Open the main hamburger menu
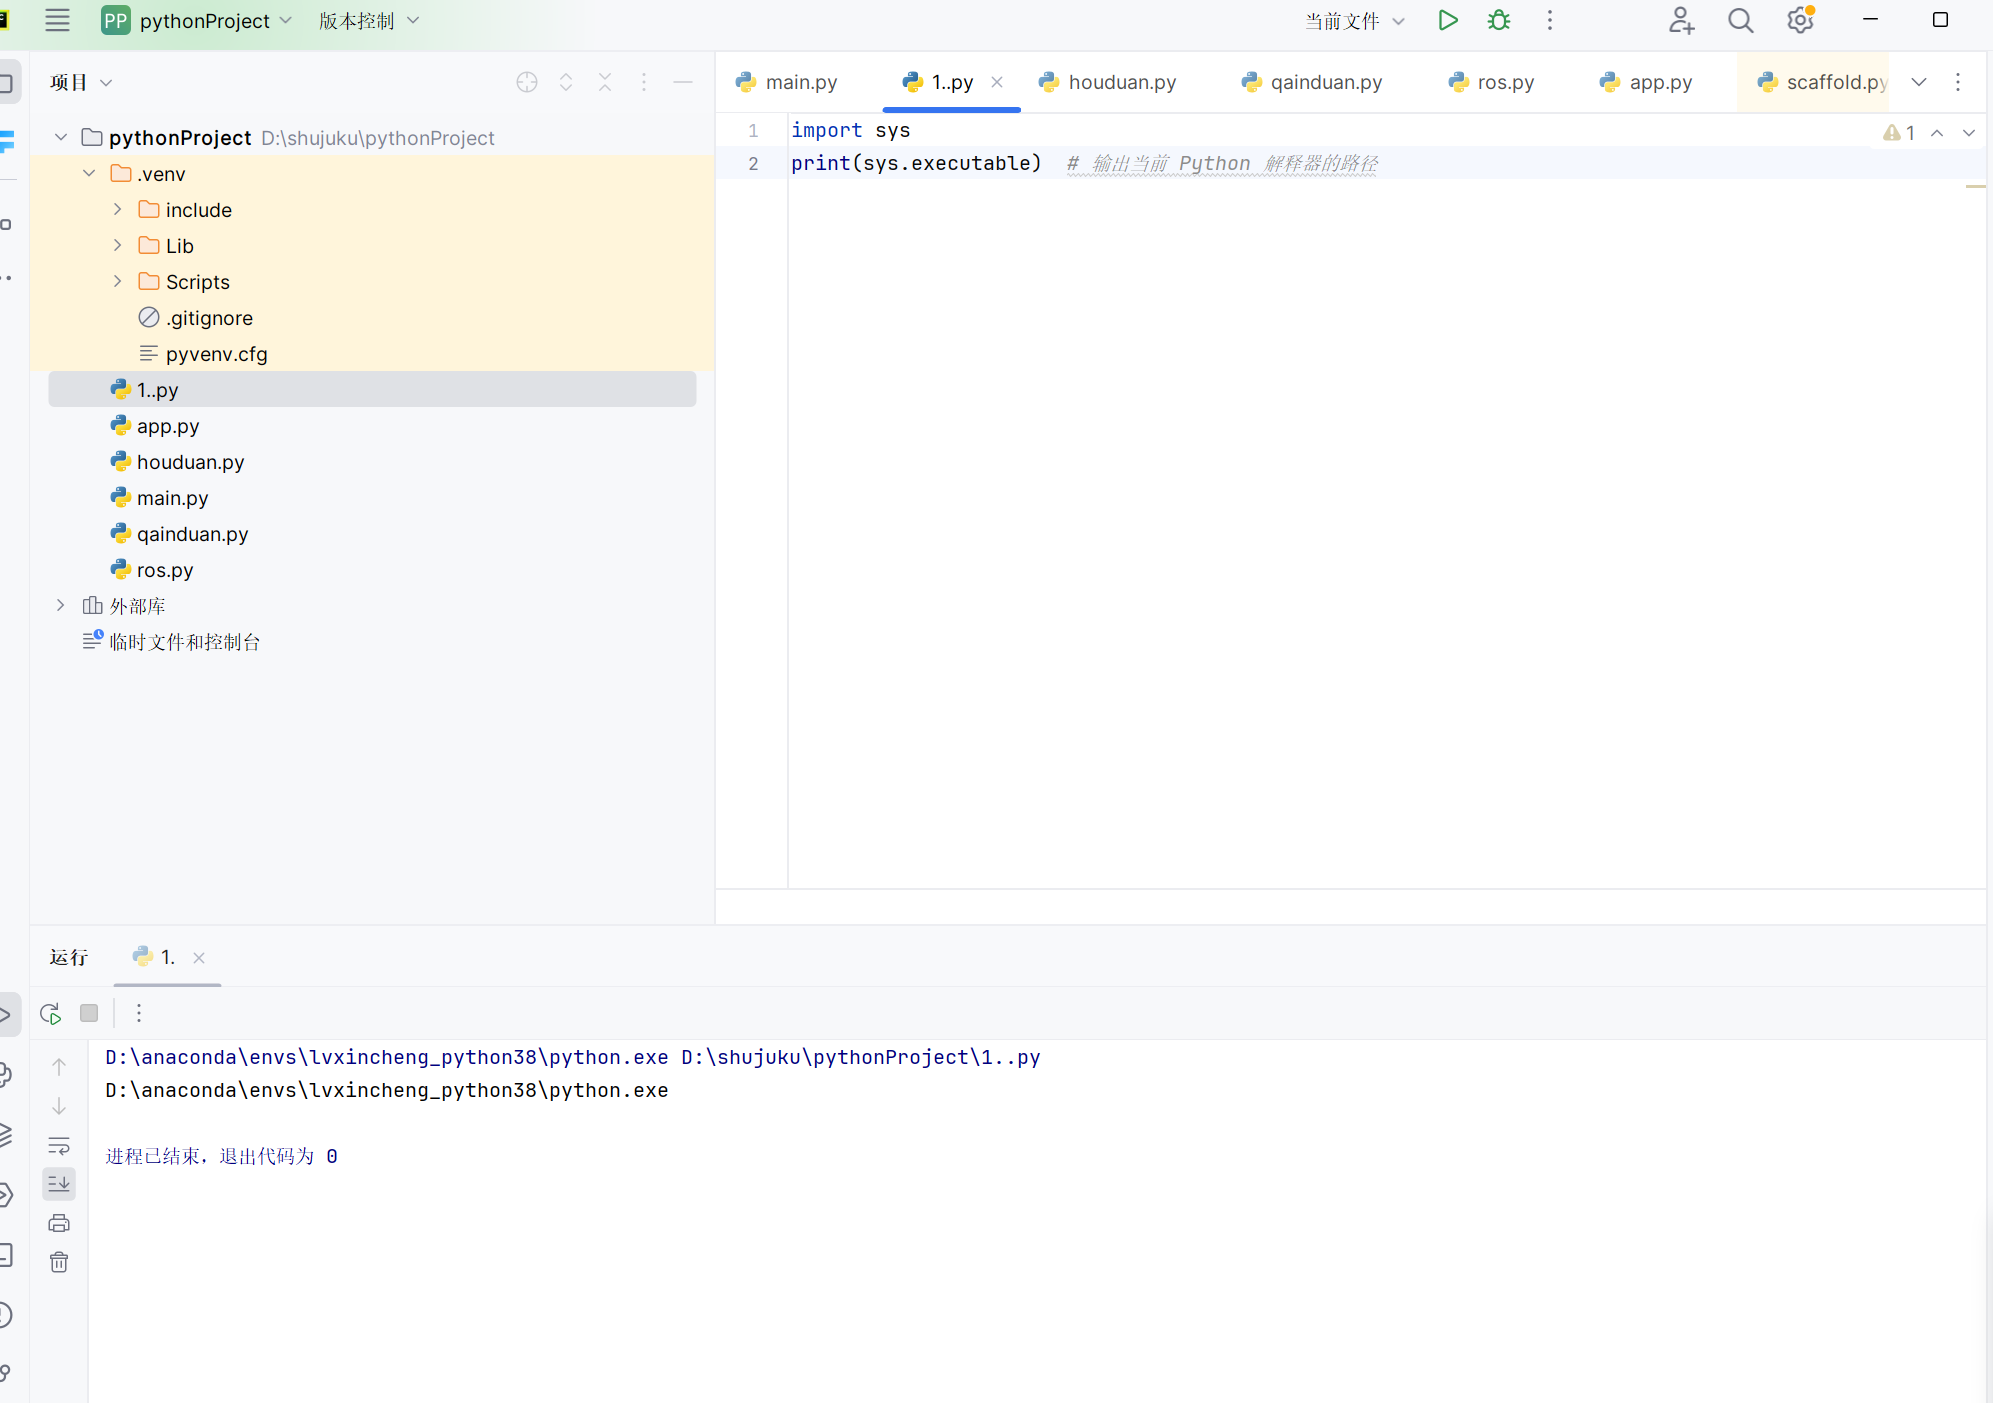 point(57,20)
